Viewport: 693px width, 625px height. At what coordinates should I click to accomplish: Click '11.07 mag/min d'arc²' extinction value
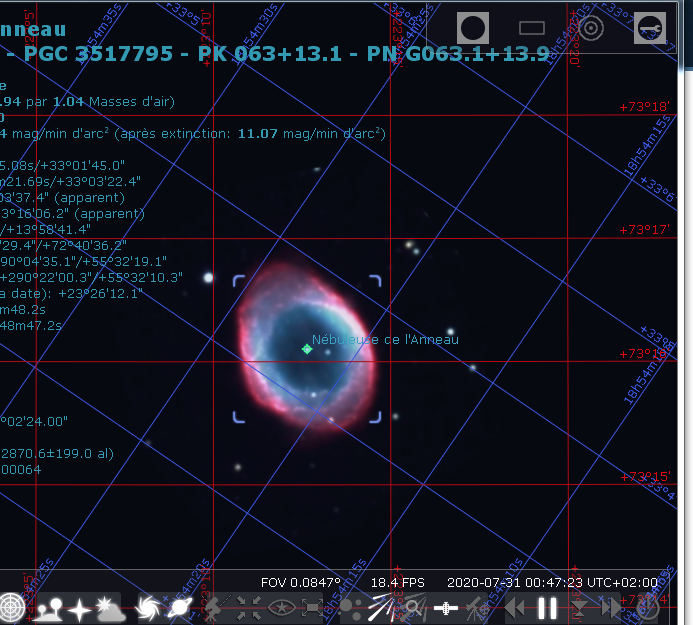click(312, 133)
